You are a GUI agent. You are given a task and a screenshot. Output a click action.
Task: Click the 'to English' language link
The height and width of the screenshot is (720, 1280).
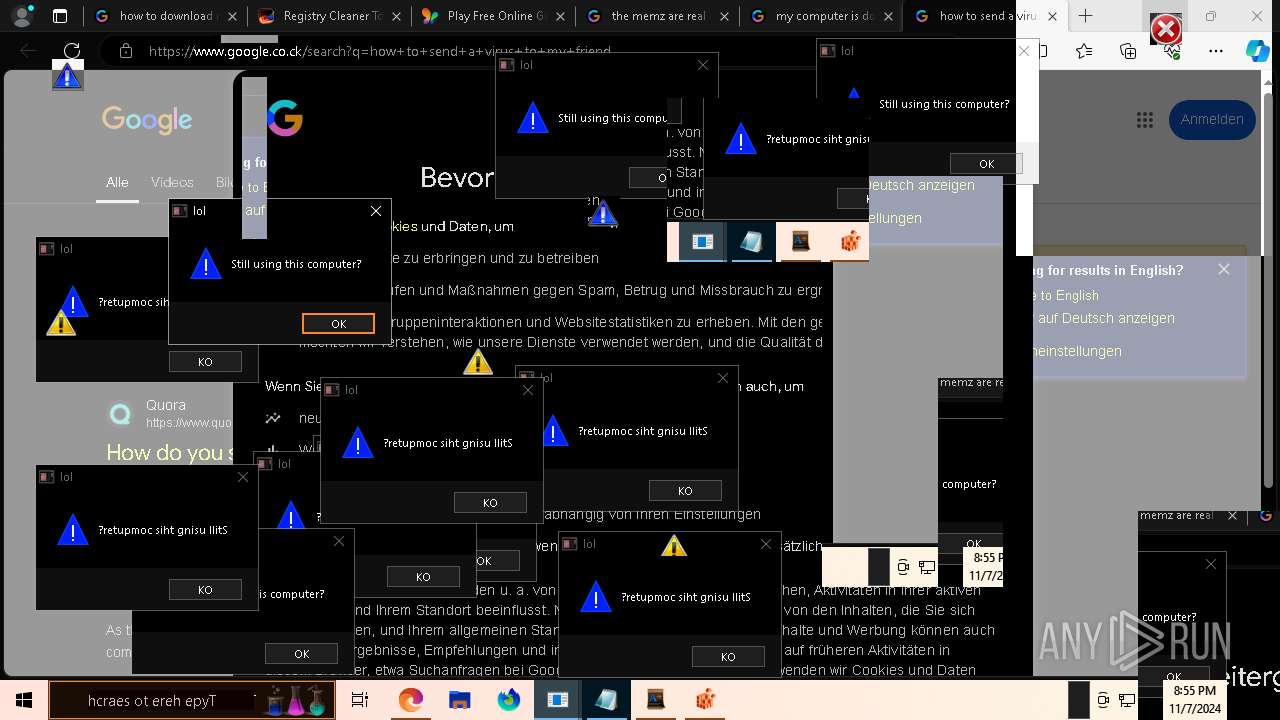(1070, 296)
